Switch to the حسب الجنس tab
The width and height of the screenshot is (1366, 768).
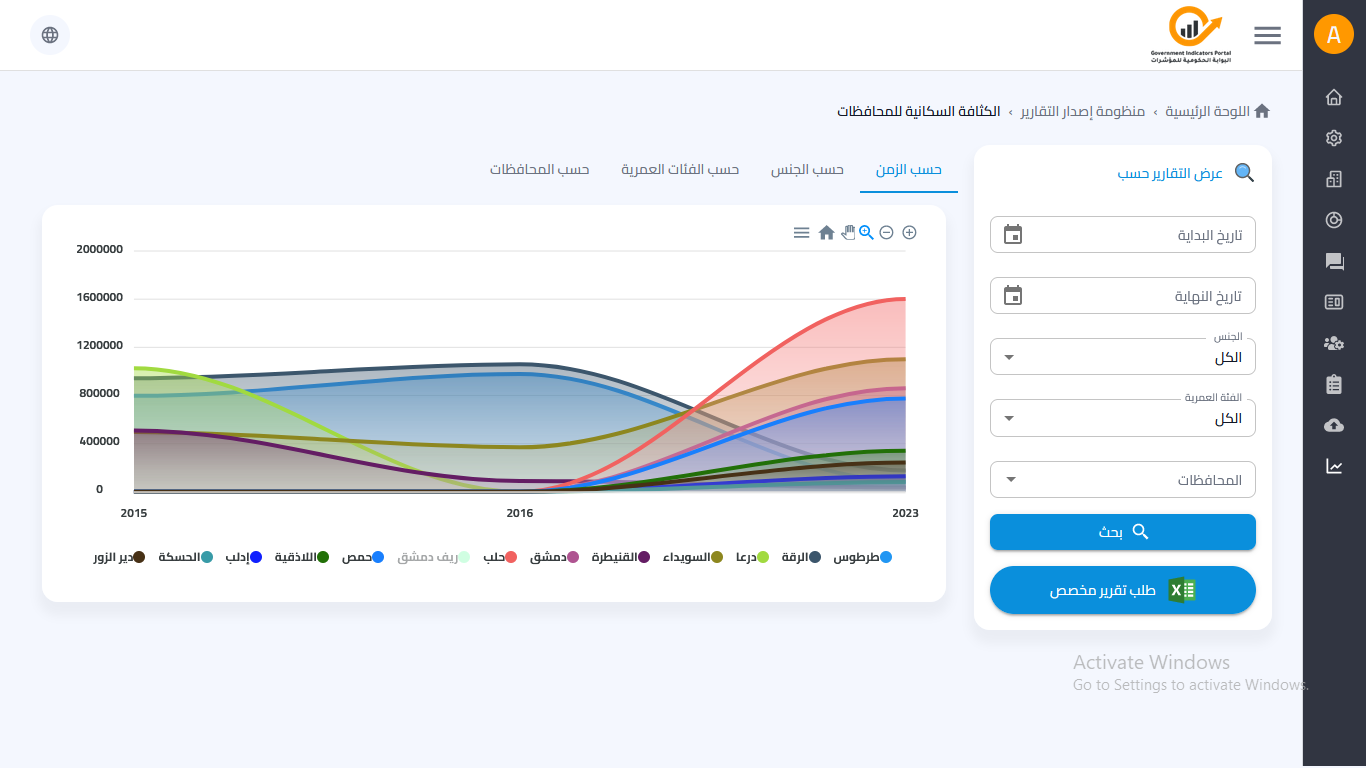pos(807,170)
